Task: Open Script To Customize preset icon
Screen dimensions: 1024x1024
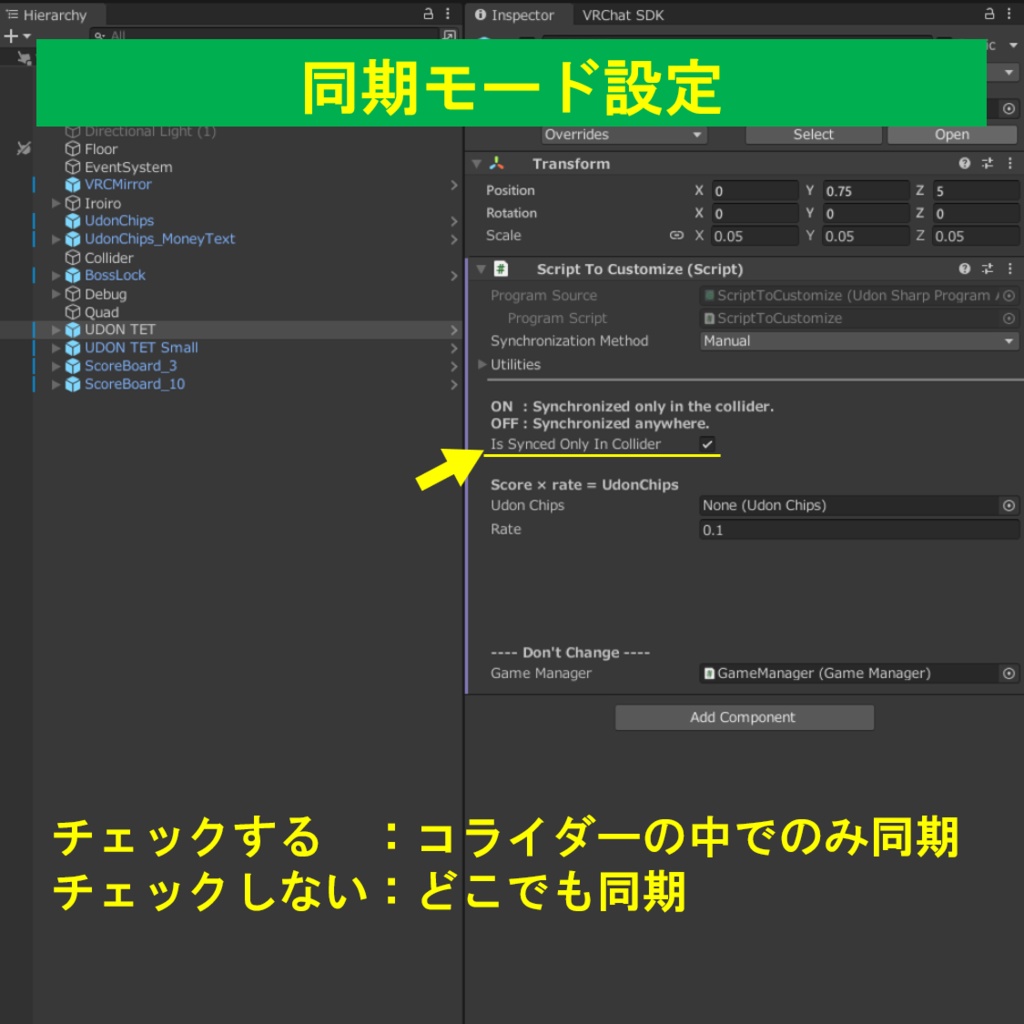Action: 987,268
